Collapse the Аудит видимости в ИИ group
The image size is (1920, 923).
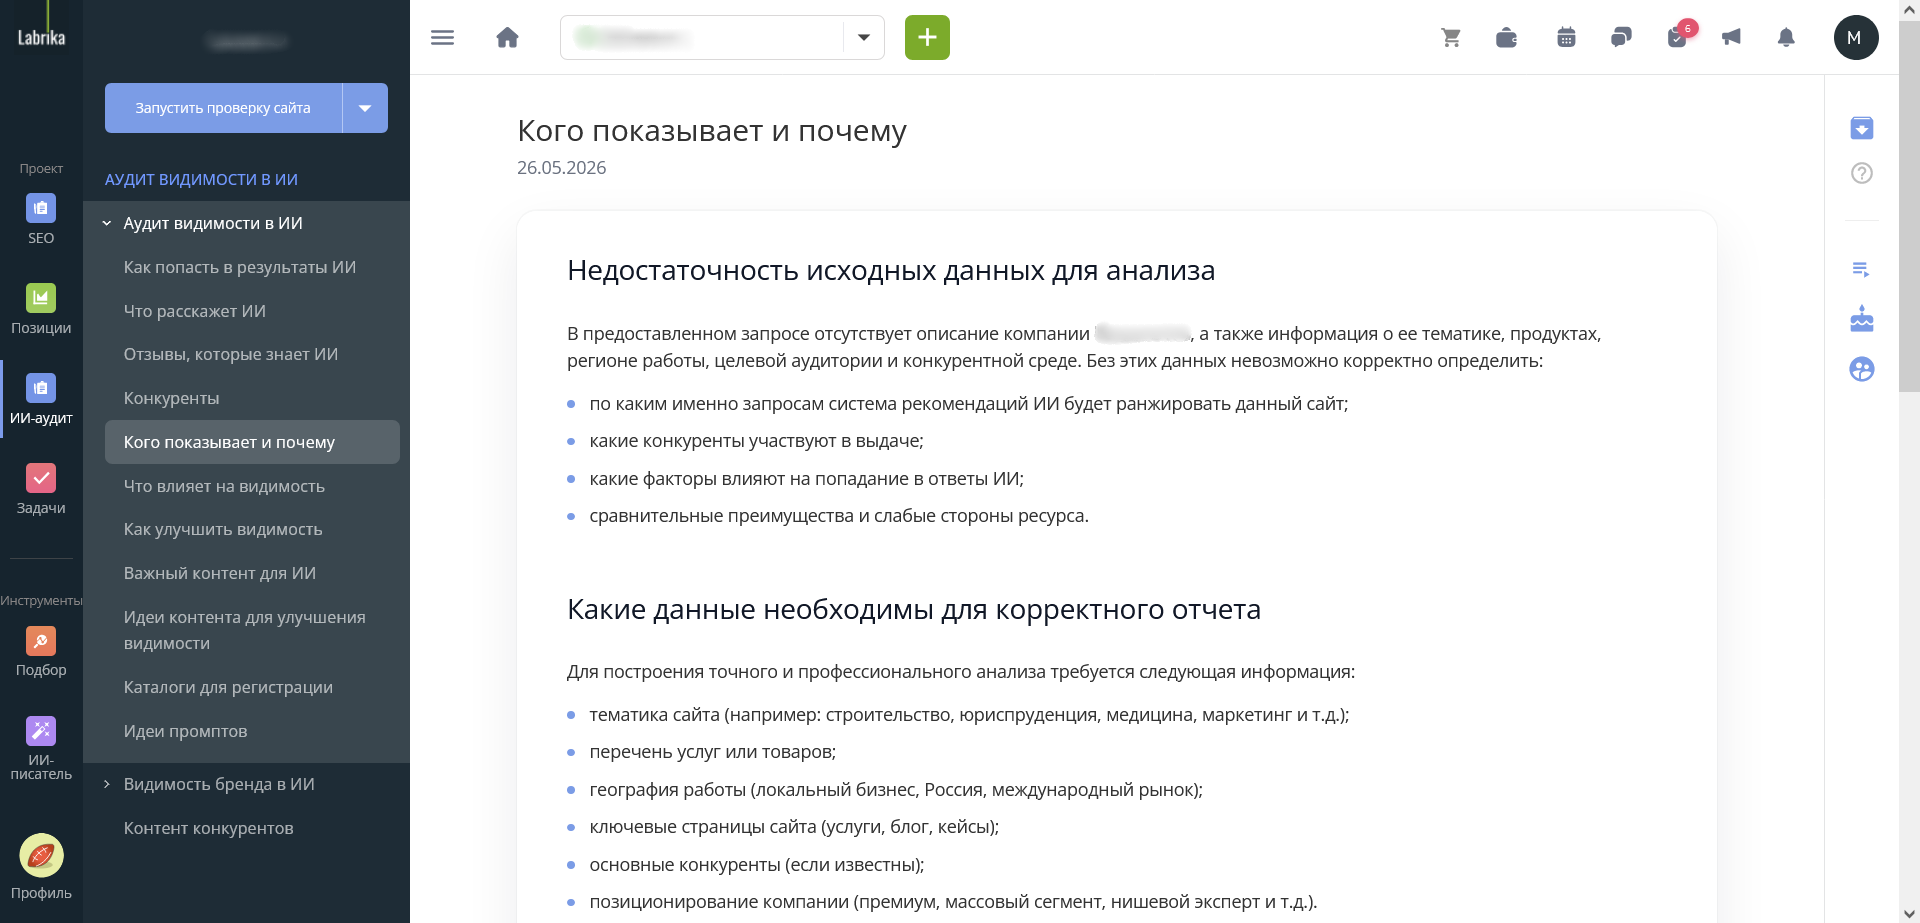[107, 223]
